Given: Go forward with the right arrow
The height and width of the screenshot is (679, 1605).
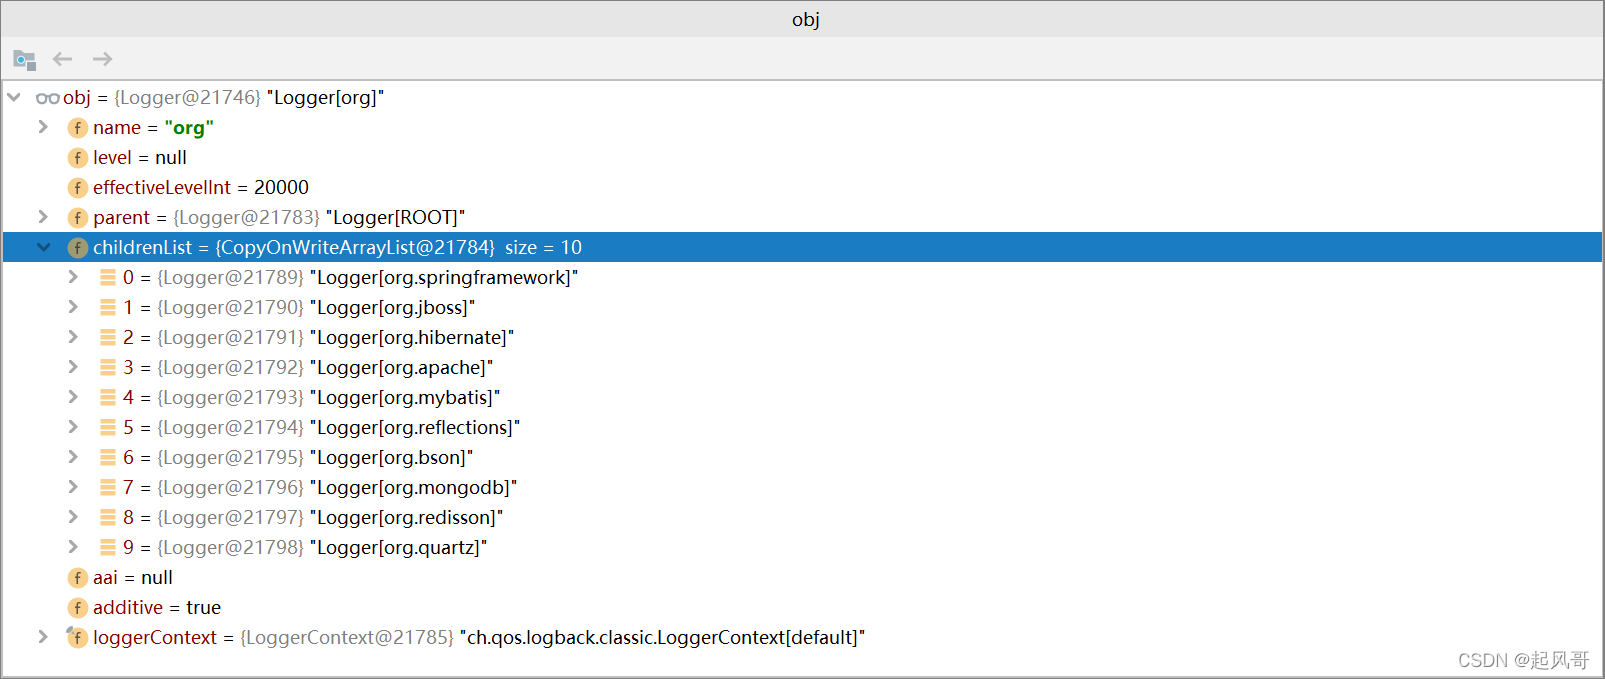Looking at the screenshot, I should [102, 59].
